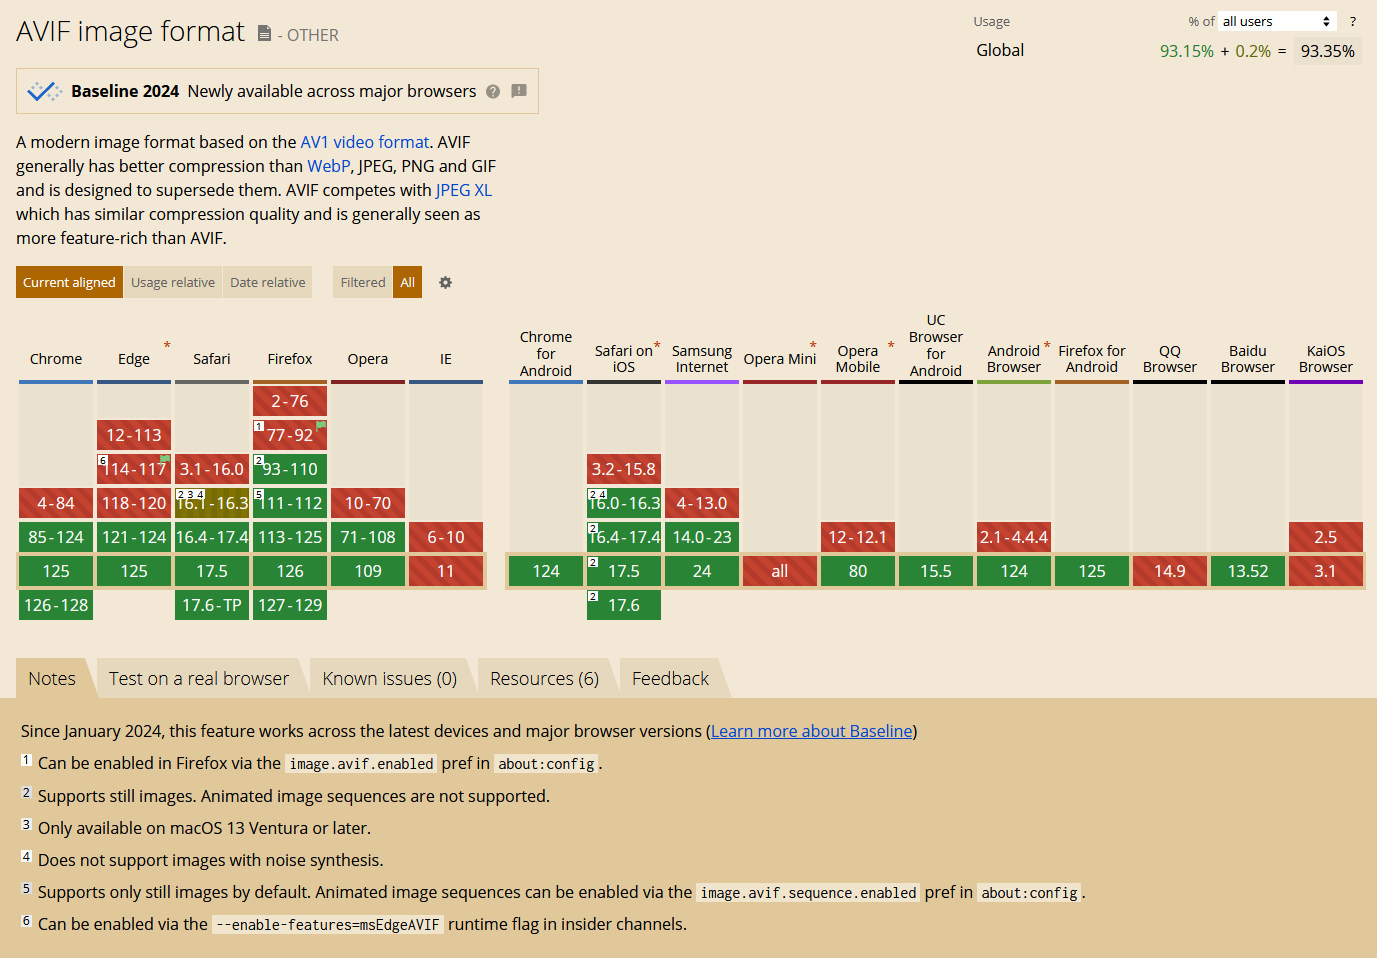This screenshot has width=1377, height=958.
Task: Select Firefox 2-76 version cell
Action: tap(290, 401)
